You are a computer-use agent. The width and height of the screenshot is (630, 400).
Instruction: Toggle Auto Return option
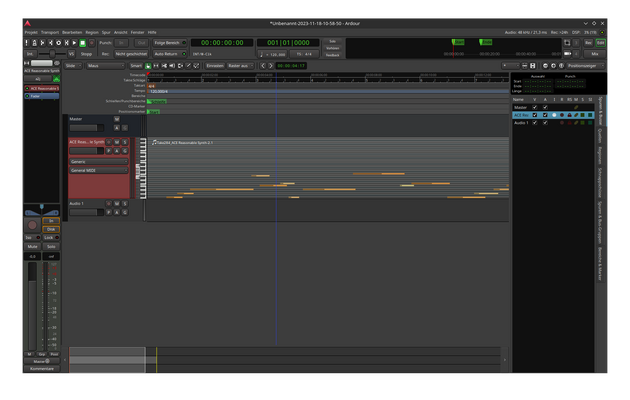coord(170,54)
